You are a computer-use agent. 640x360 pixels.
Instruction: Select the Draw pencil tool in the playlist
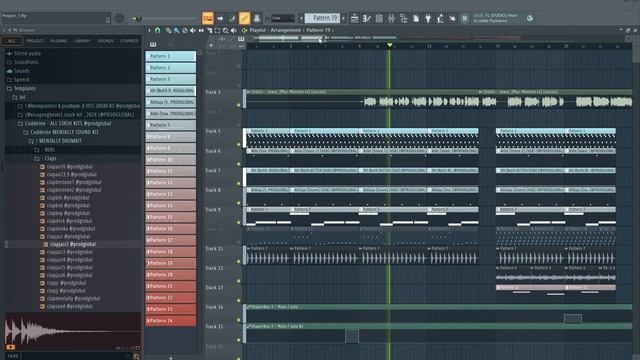pyautogui.click(x=168, y=30)
